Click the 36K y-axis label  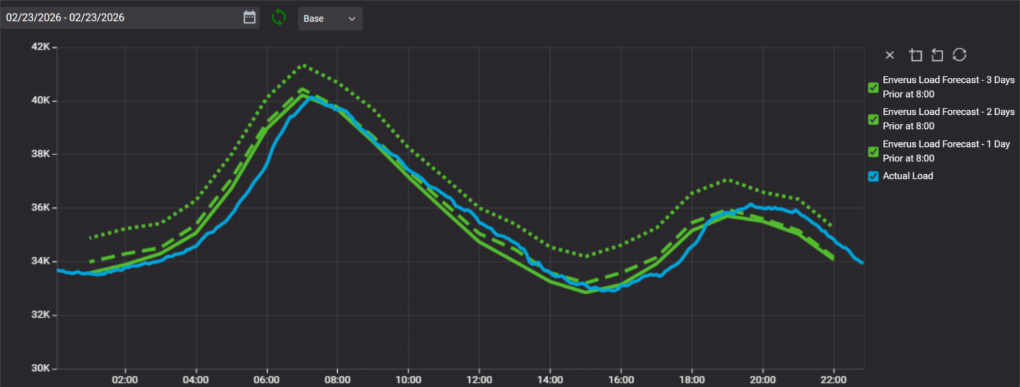[x=41, y=207]
